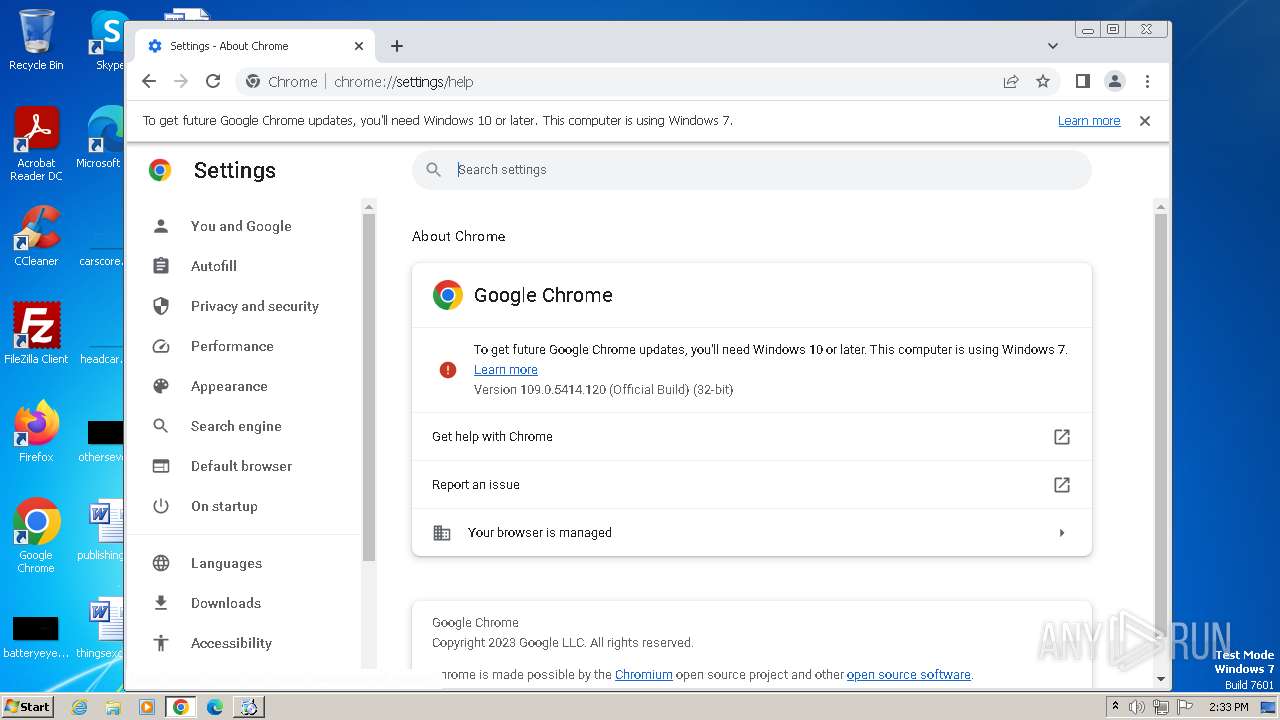Click the Search settings field
This screenshot has width=1280, height=720.
(x=752, y=170)
